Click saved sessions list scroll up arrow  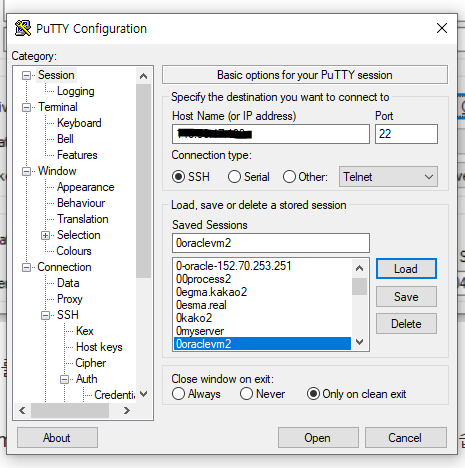(x=360, y=268)
